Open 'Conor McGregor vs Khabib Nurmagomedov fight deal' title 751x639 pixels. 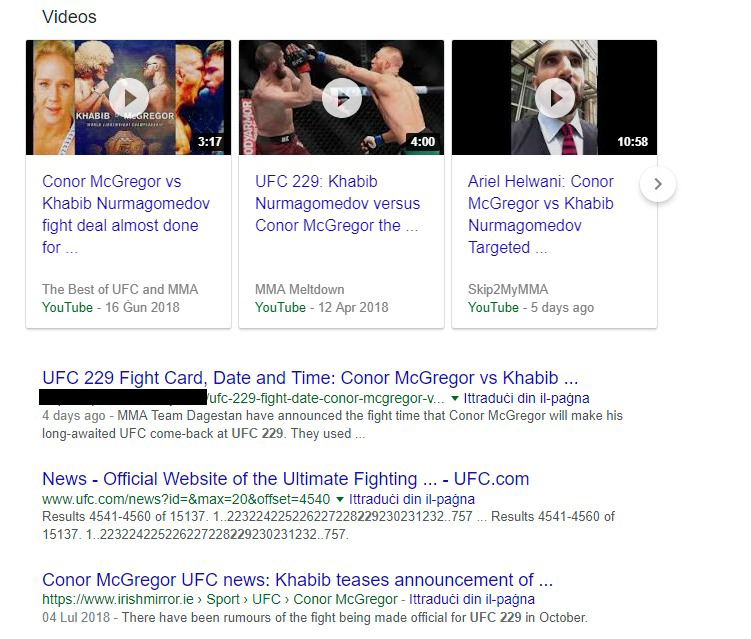tap(126, 214)
